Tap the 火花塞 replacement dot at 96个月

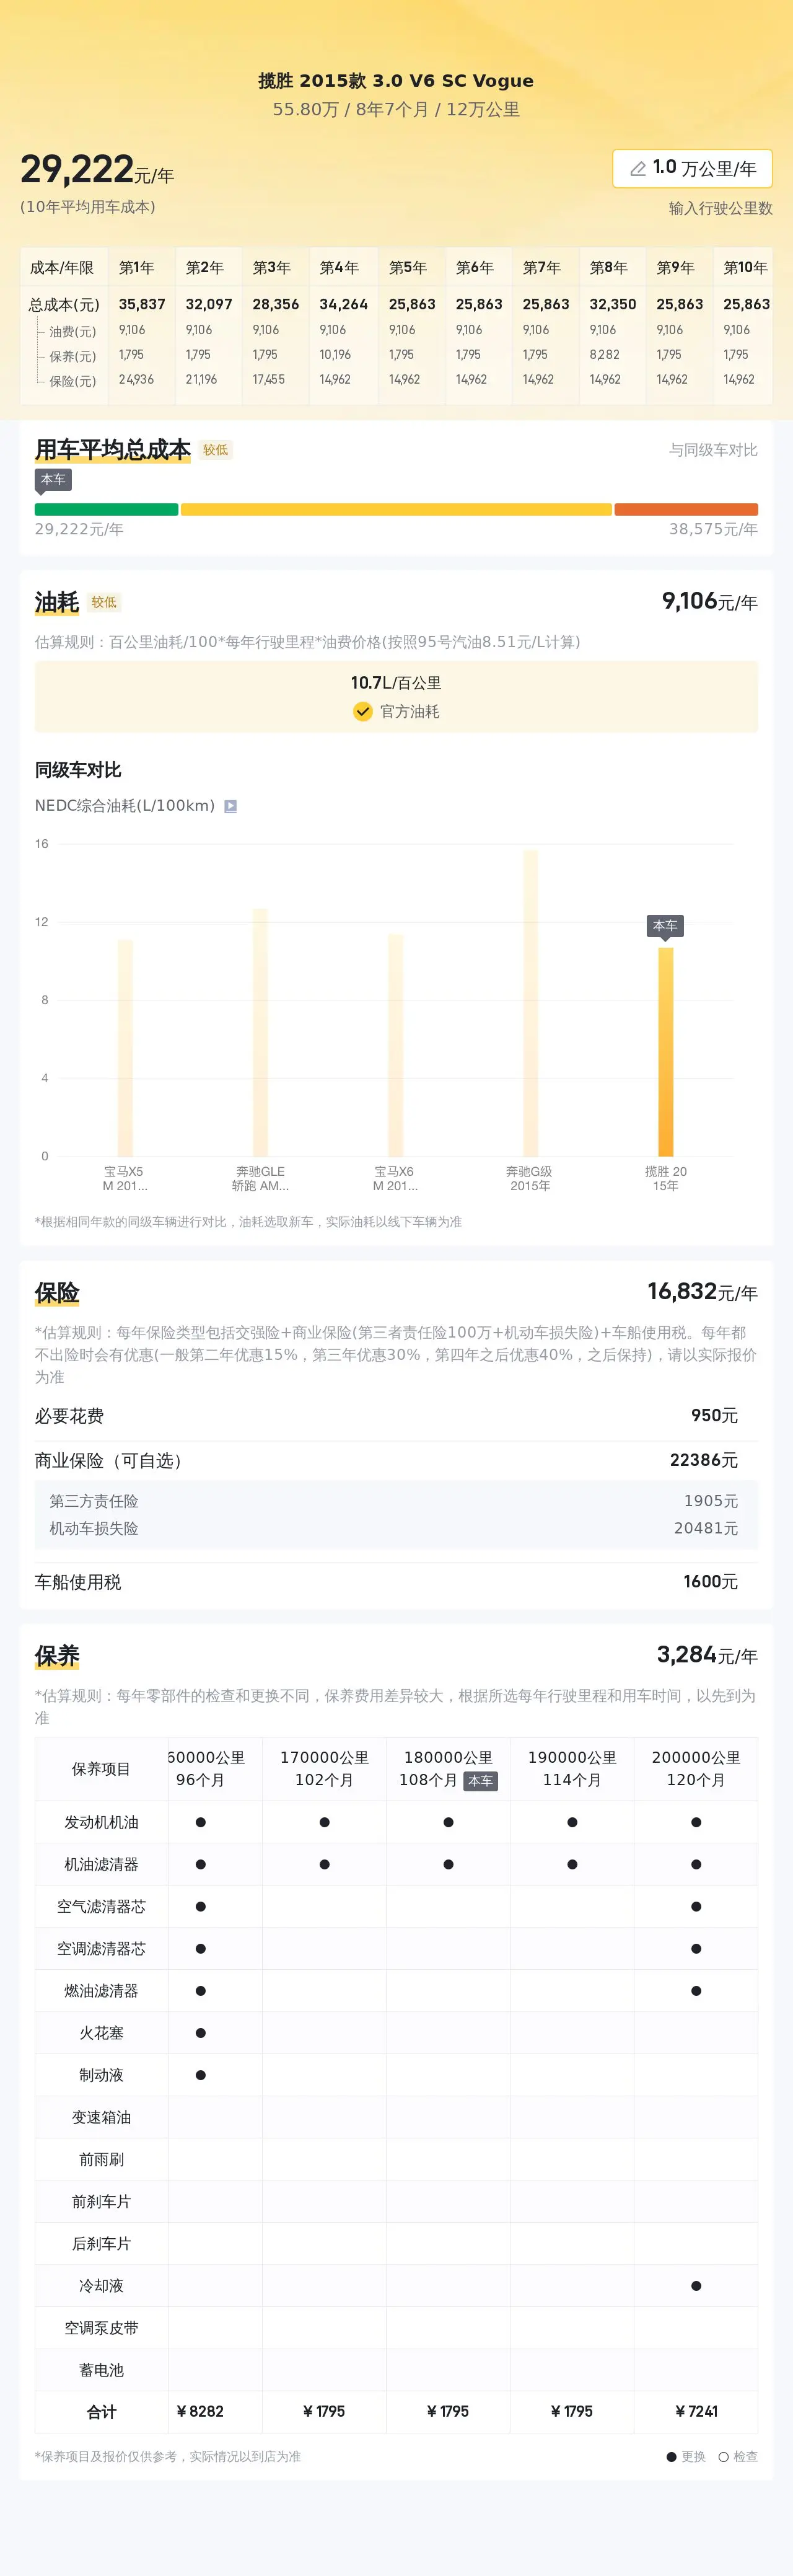(201, 2033)
